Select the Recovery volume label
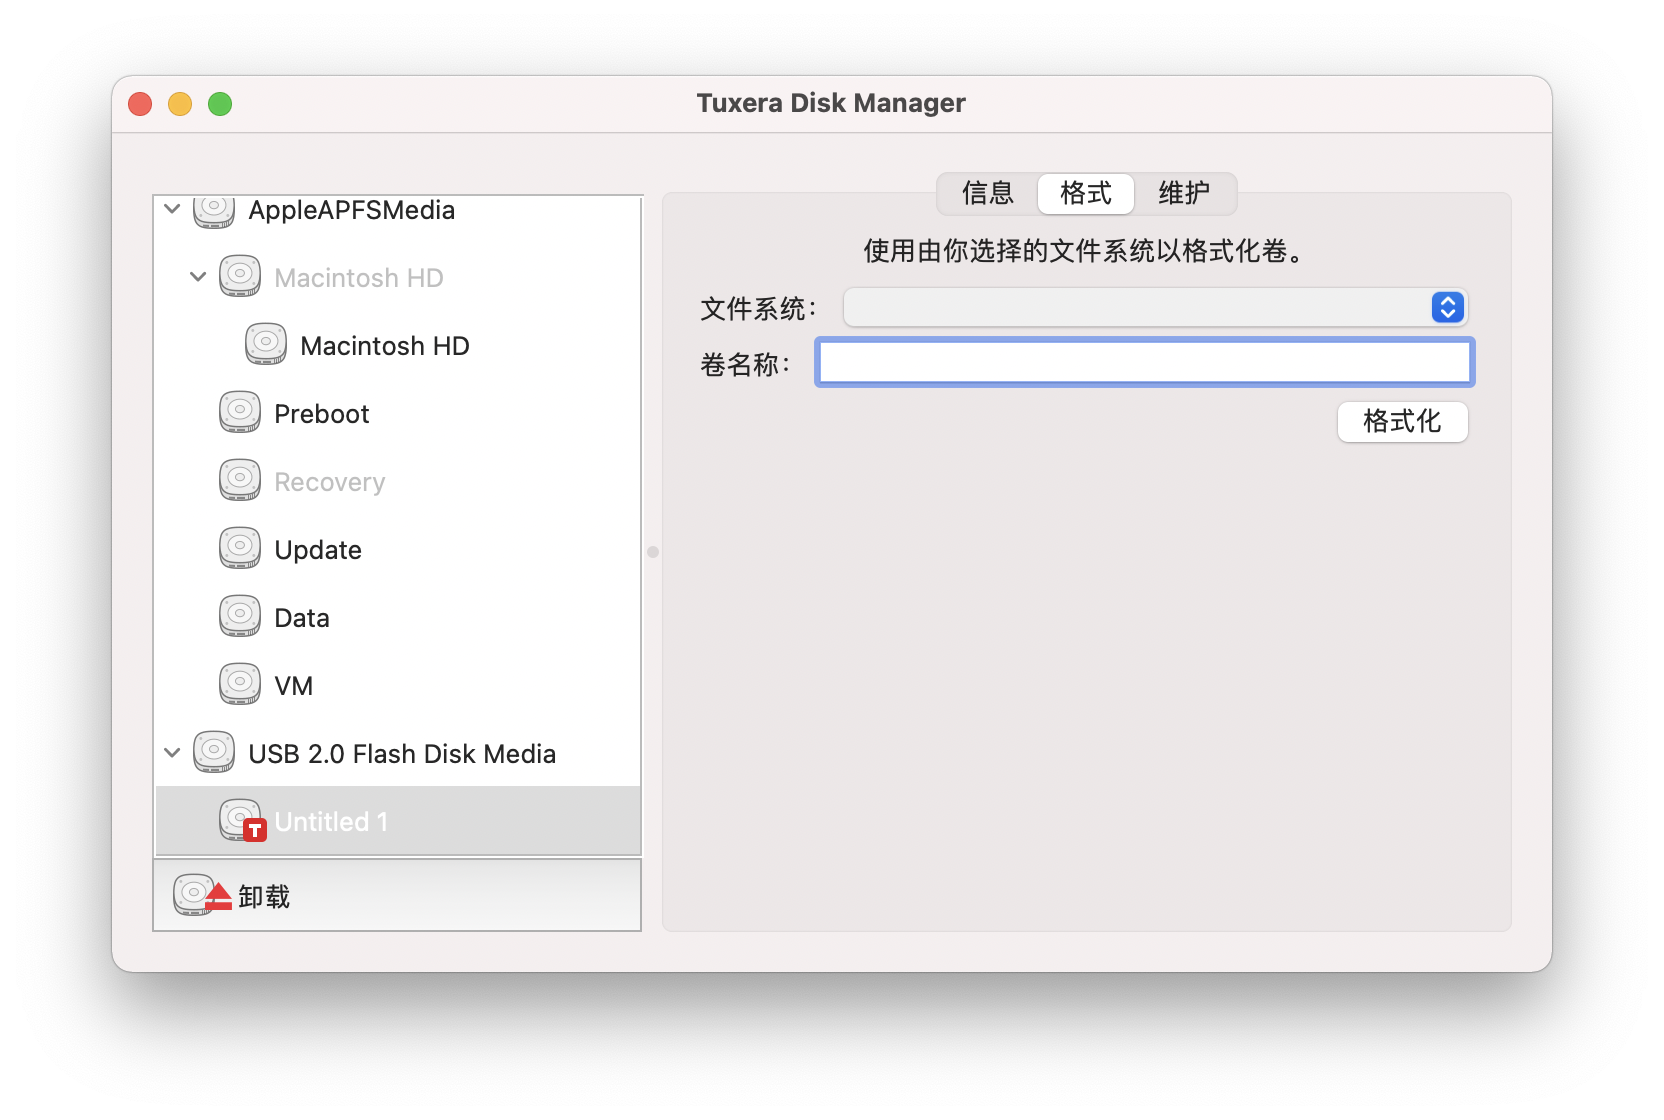This screenshot has width=1664, height=1120. click(330, 482)
